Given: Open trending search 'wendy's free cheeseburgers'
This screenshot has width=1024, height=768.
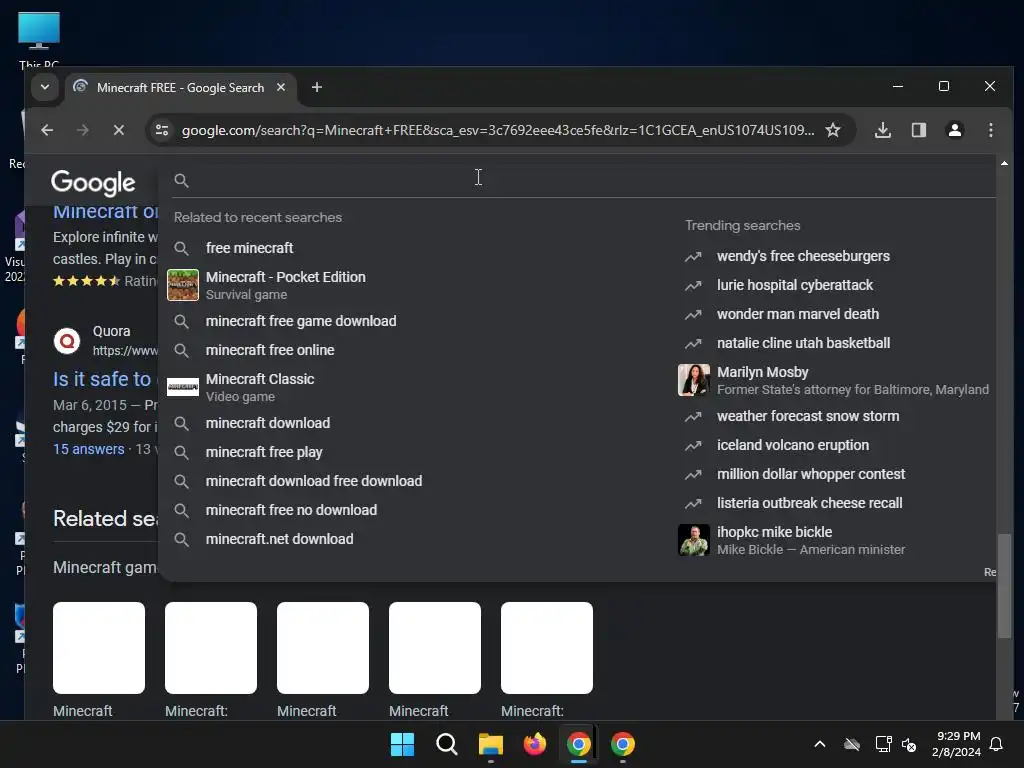Looking at the screenshot, I should tap(803, 256).
